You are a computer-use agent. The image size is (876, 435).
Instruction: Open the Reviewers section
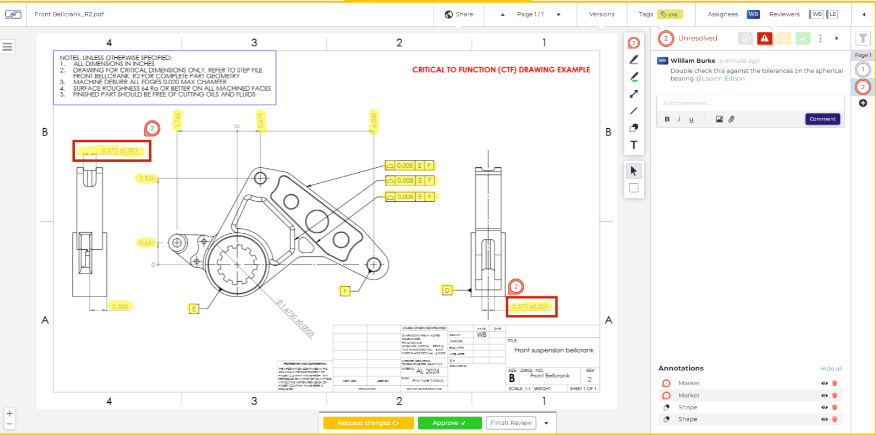click(784, 15)
